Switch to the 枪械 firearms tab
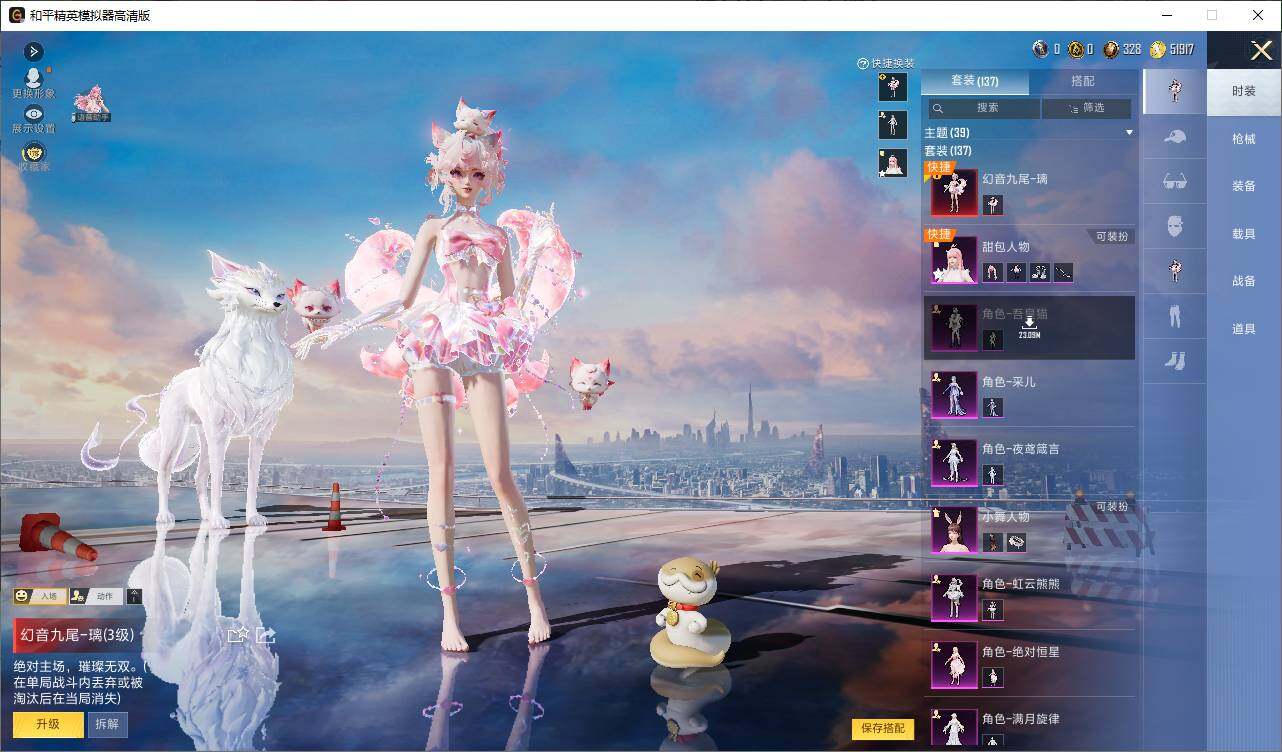 click(x=1244, y=139)
